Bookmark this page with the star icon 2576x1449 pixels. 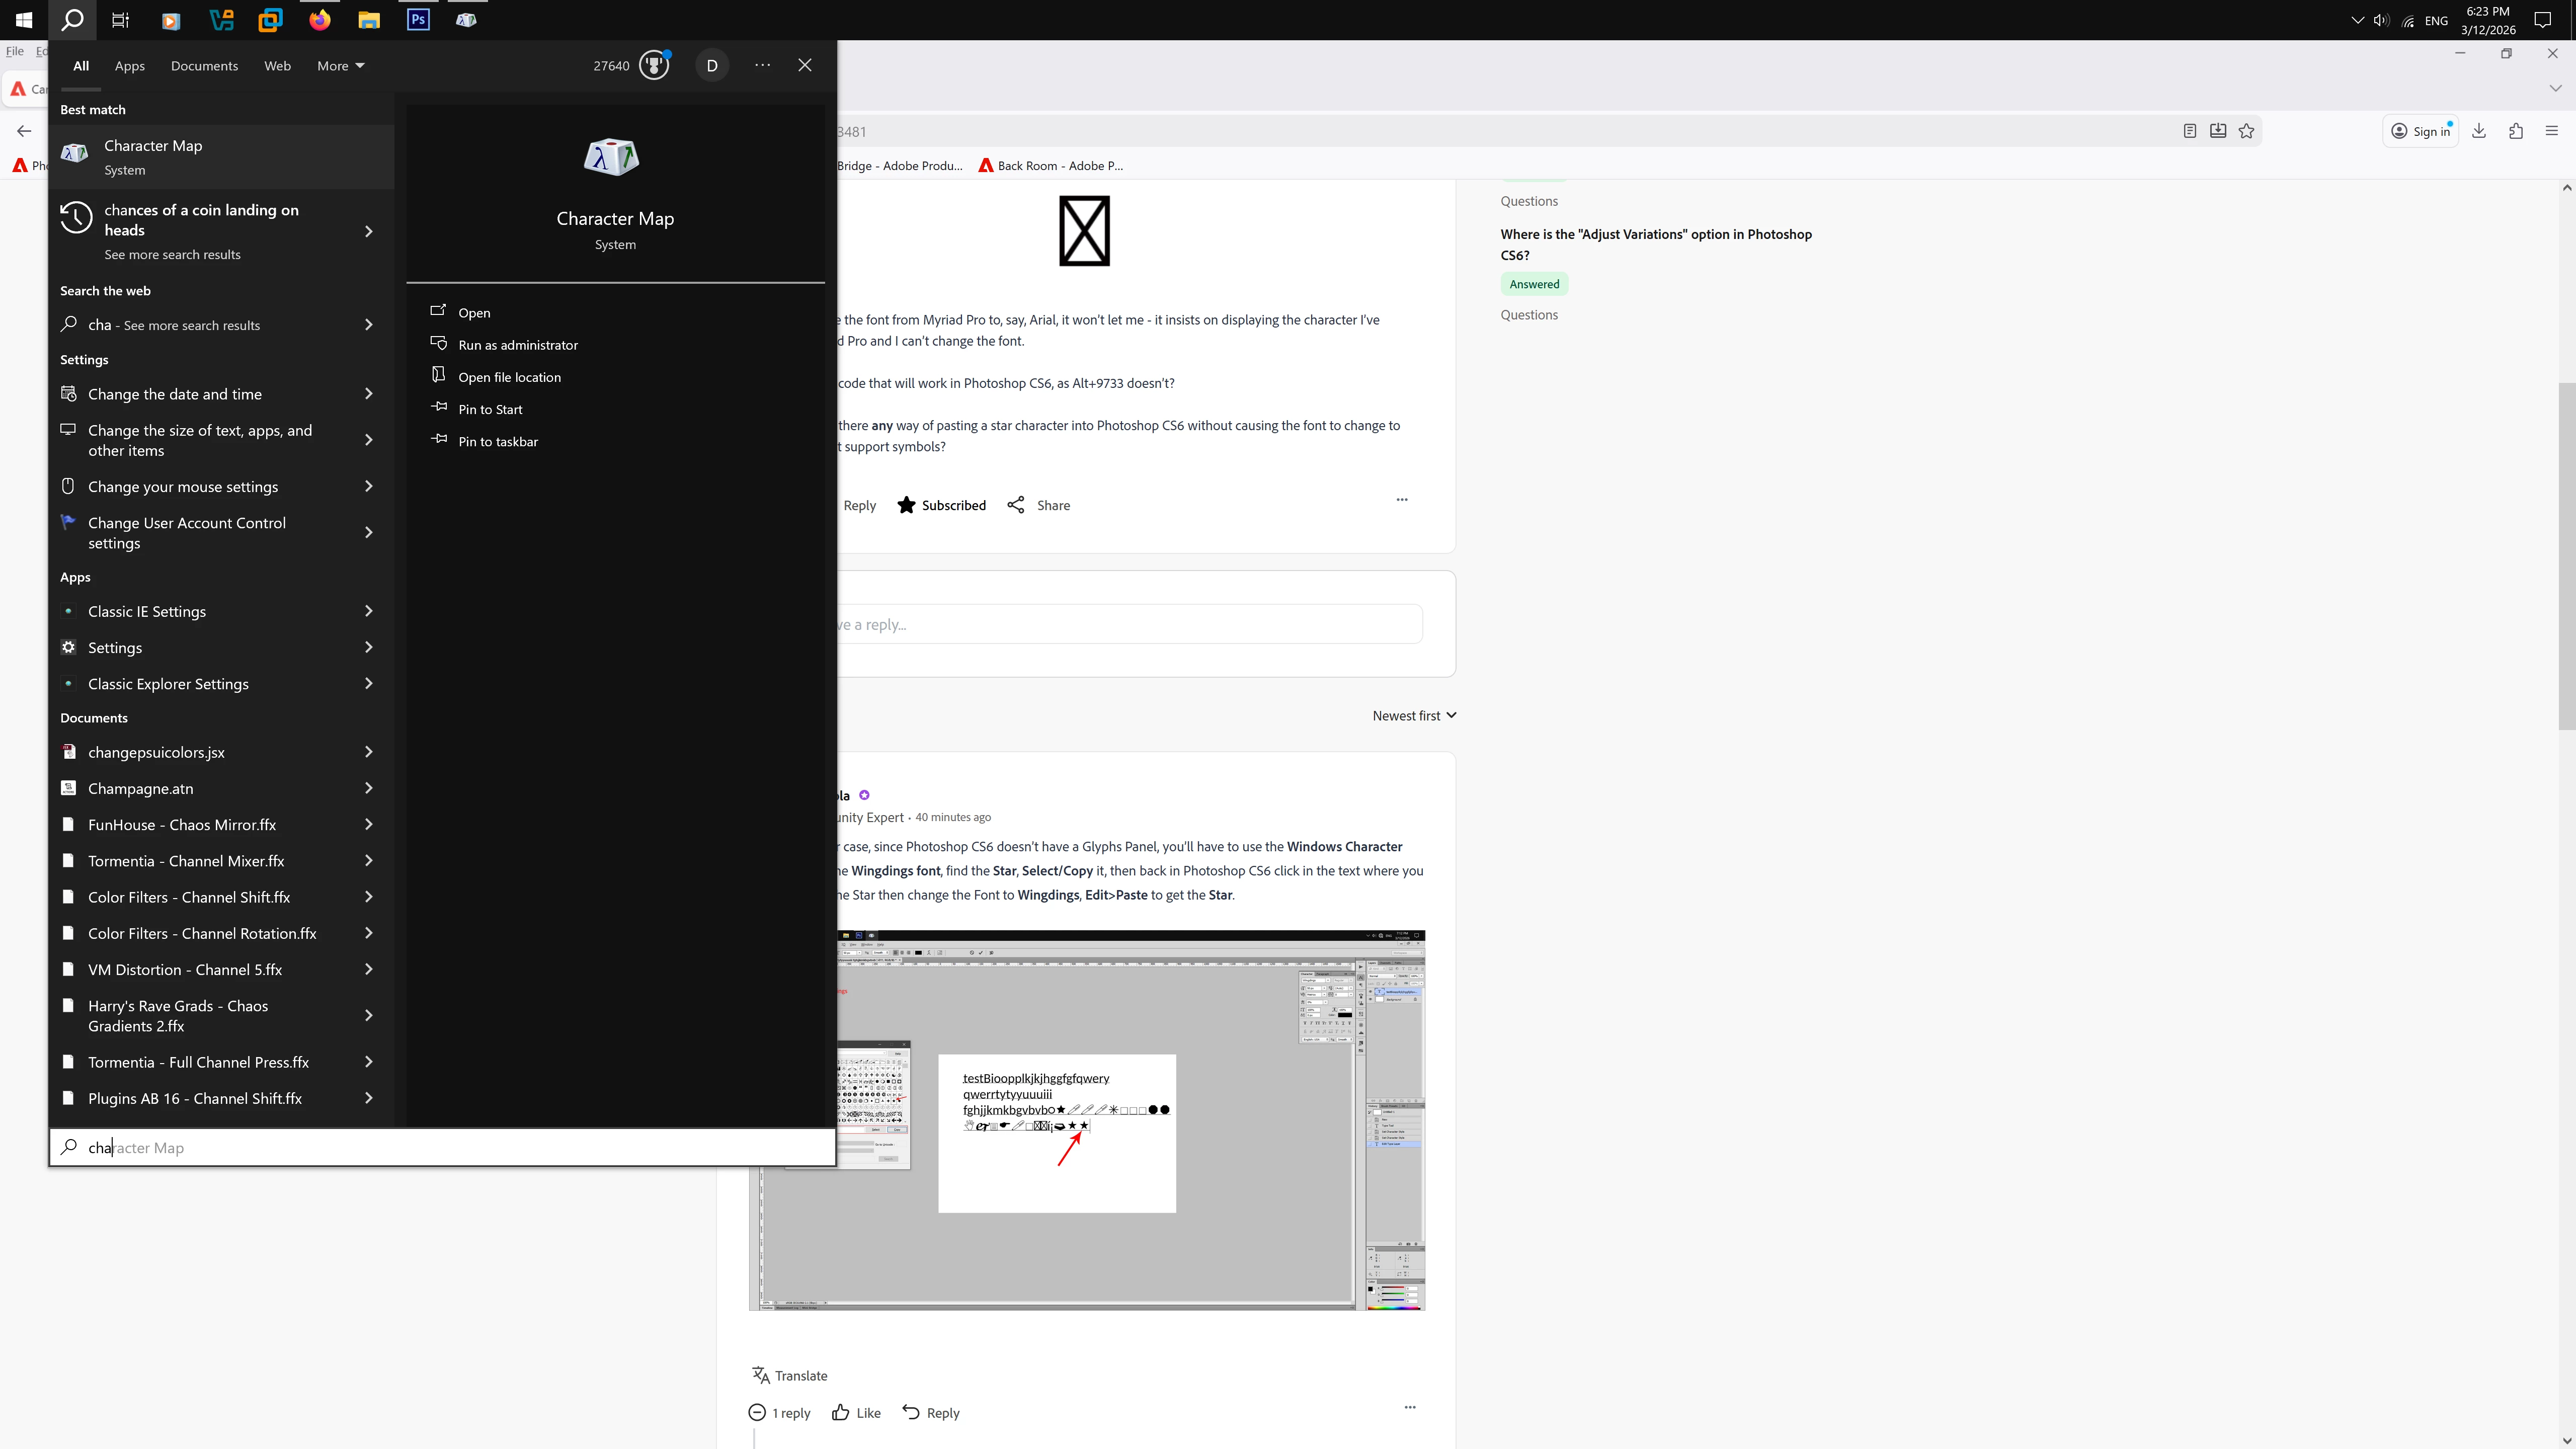pos(2246,131)
